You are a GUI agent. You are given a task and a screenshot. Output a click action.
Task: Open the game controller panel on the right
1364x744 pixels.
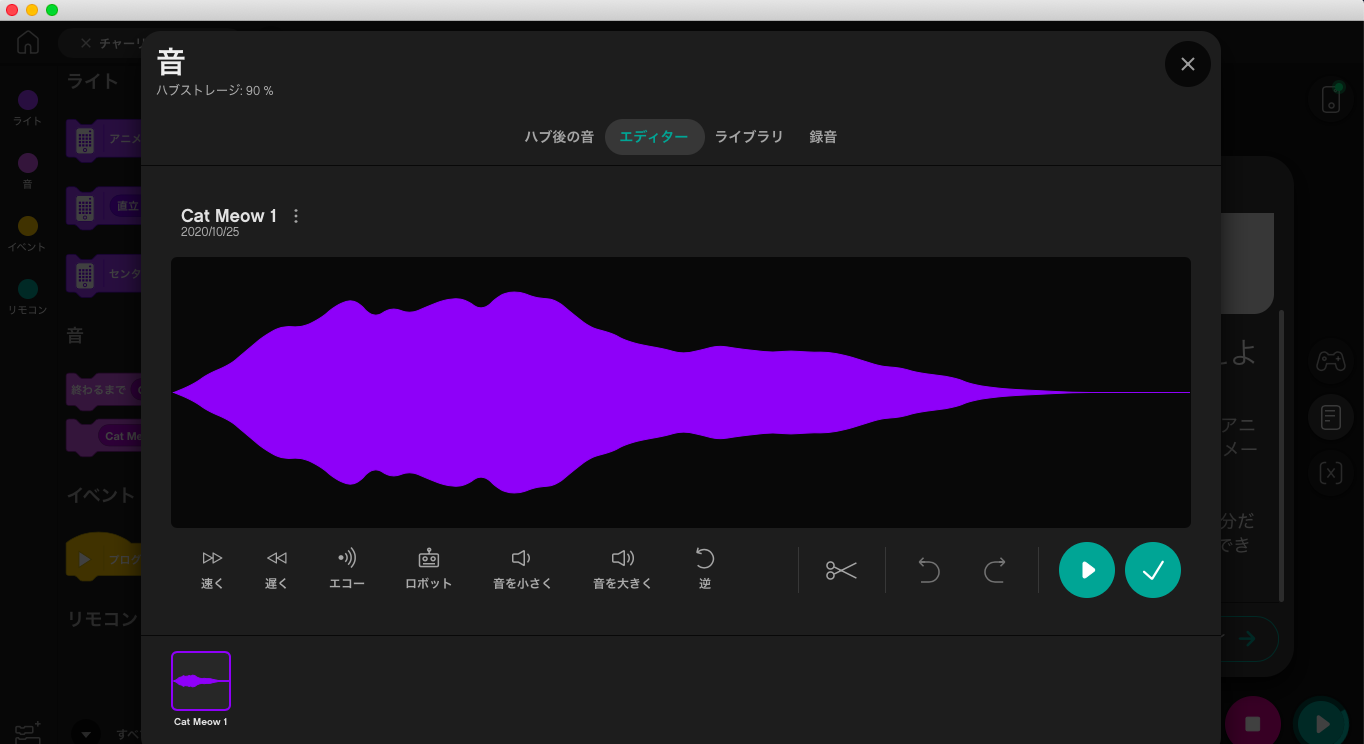(1330, 361)
